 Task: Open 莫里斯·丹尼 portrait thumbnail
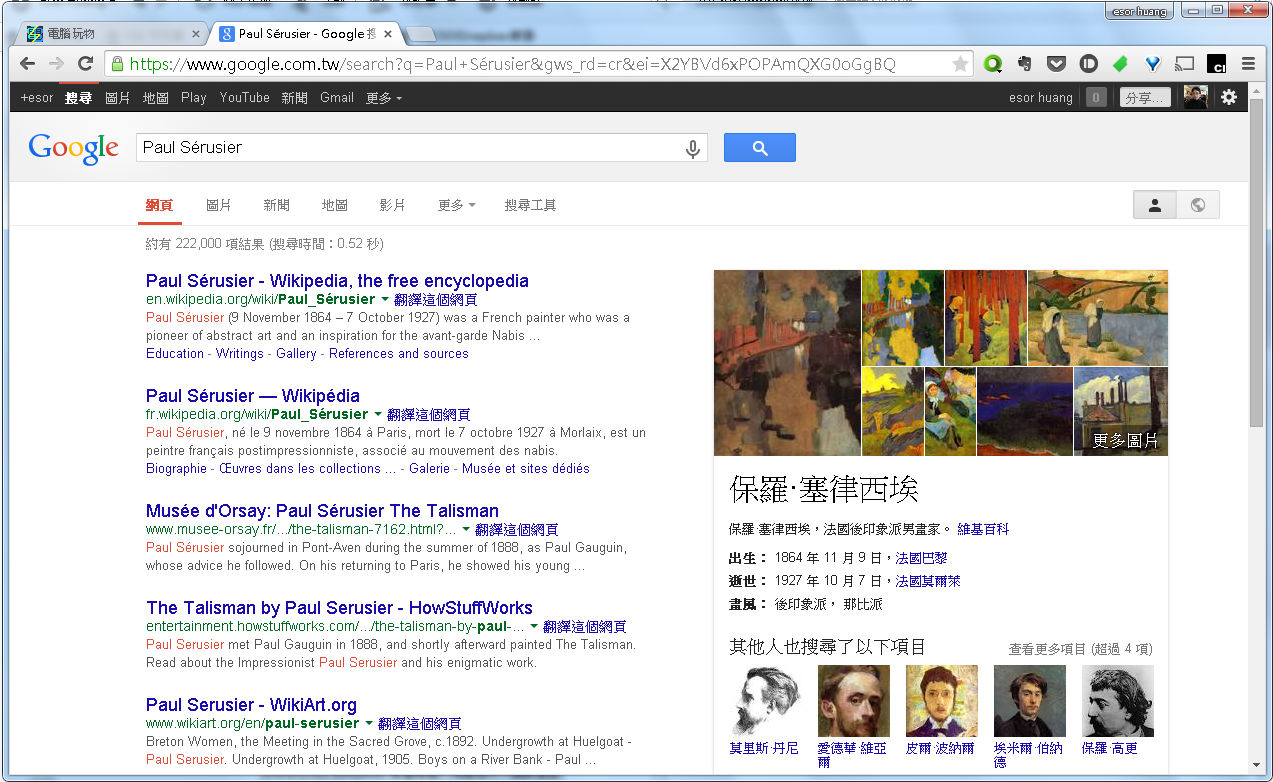coord(765,702)
